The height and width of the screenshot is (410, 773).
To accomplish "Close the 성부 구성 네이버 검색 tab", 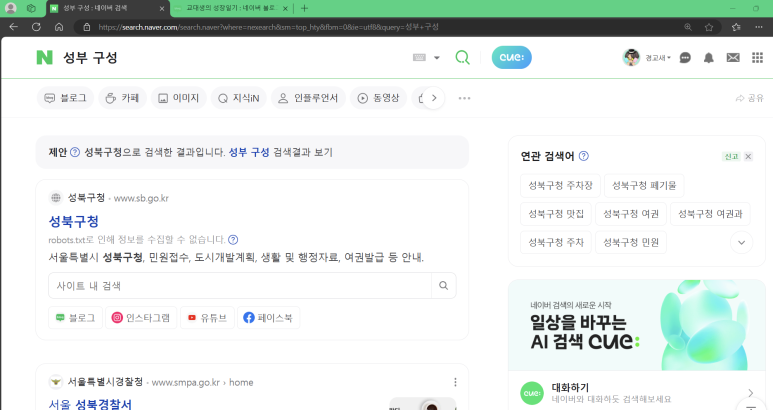I will (162, 8).
